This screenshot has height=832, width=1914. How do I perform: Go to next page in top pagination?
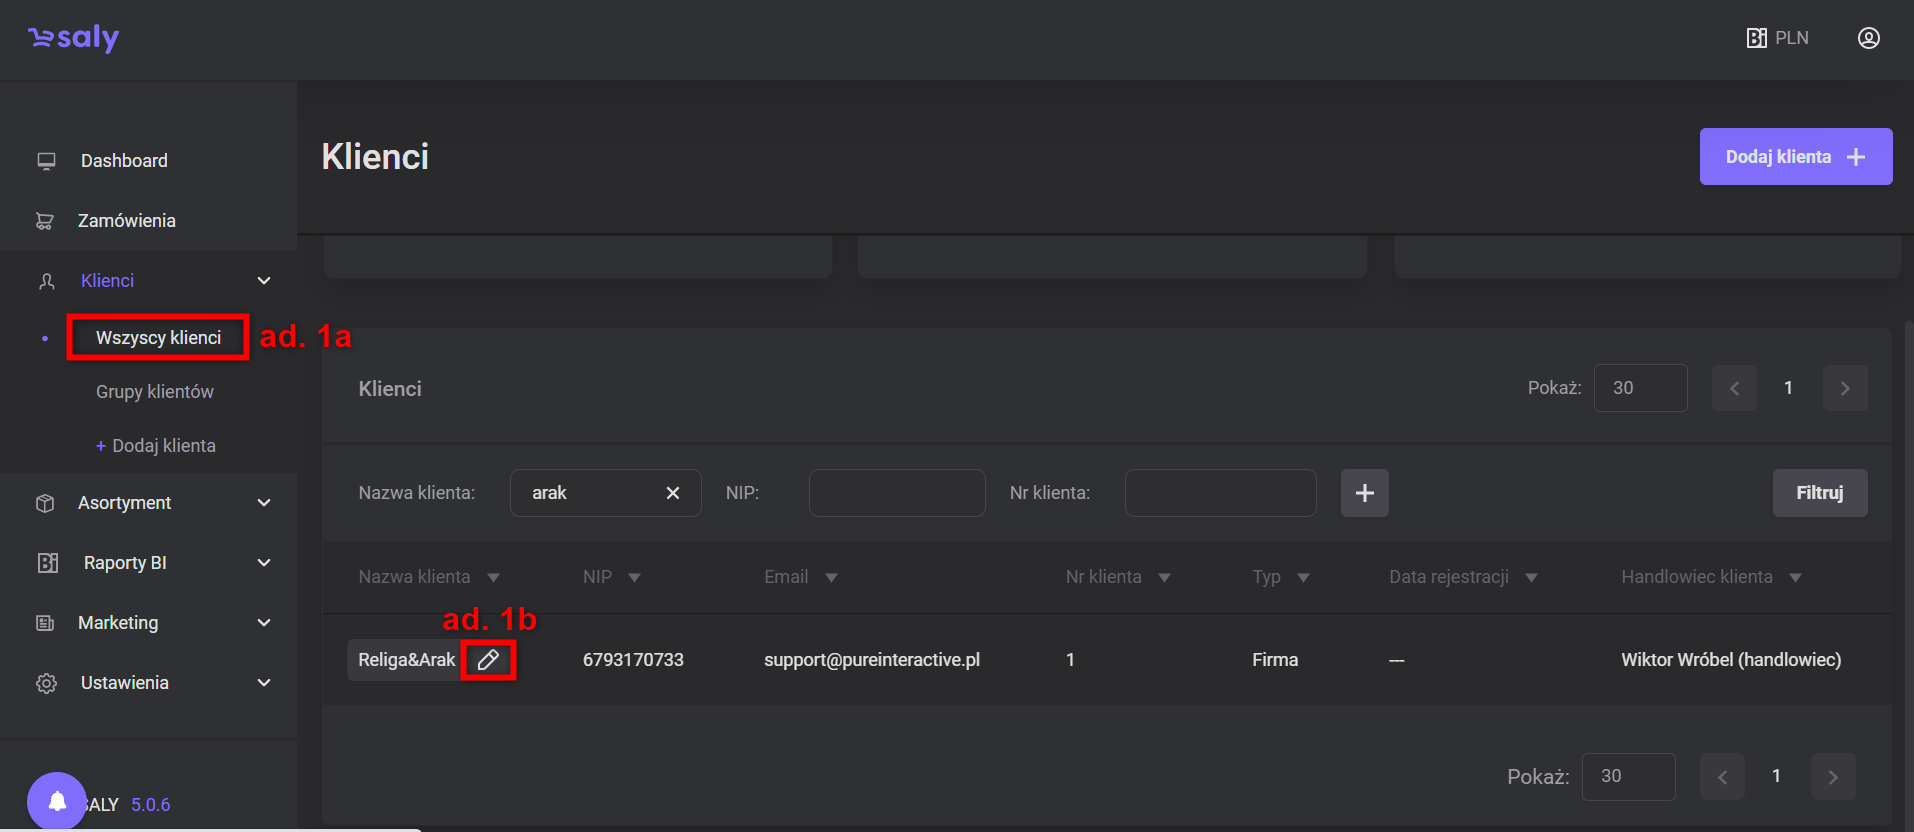point(1844,388)
